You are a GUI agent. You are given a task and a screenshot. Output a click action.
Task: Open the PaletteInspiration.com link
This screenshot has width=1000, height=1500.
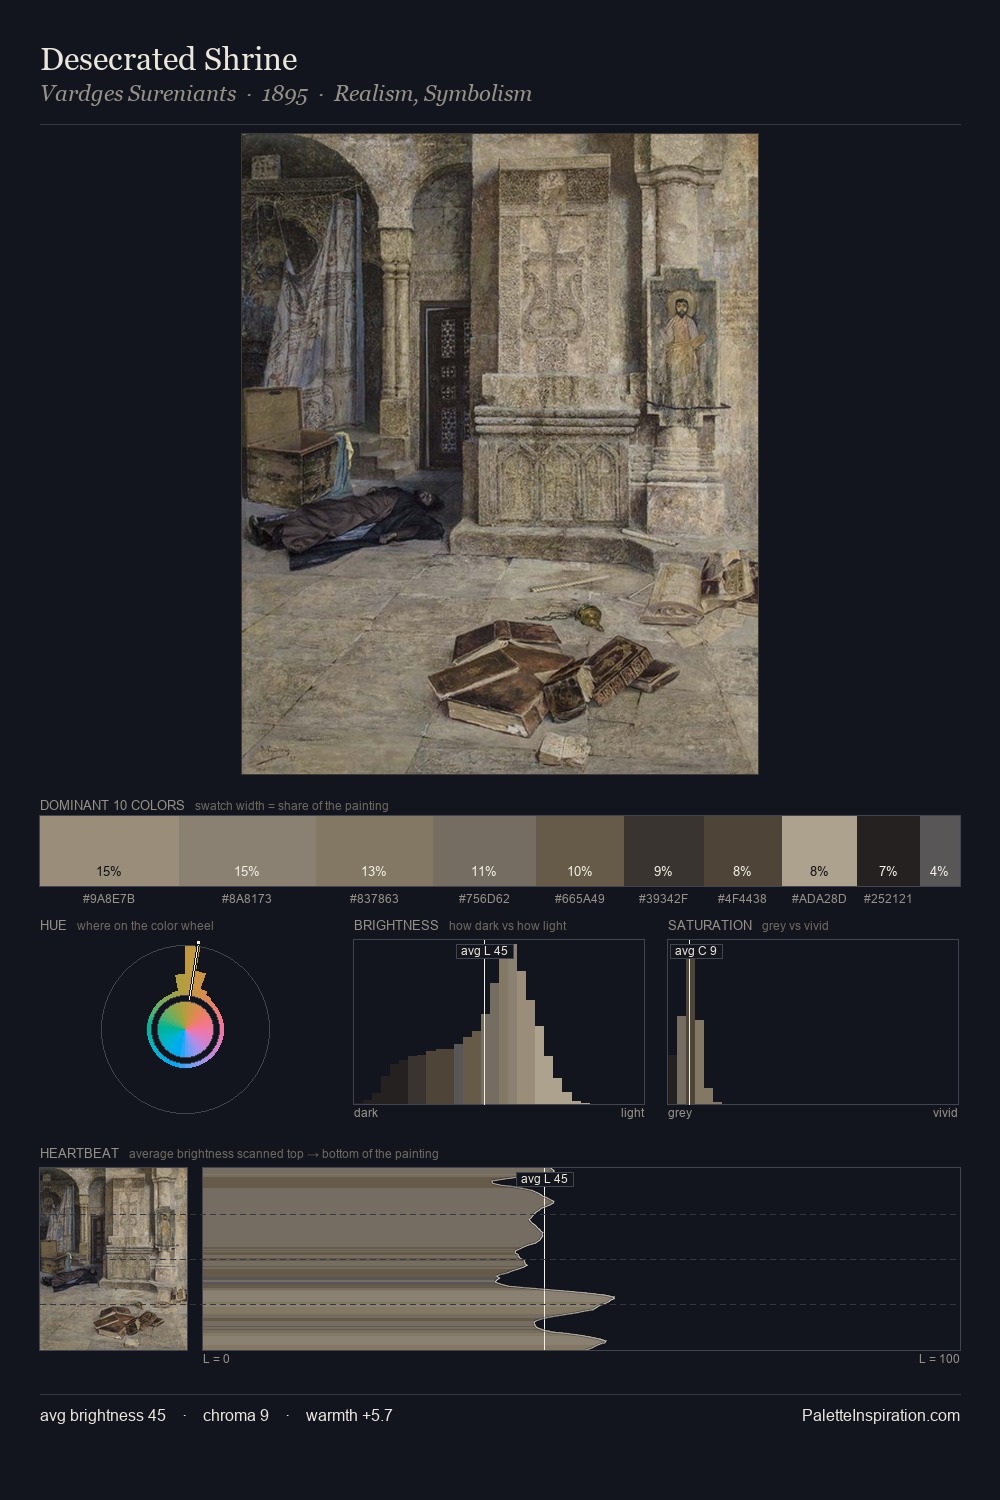(x=881, y=1415)
